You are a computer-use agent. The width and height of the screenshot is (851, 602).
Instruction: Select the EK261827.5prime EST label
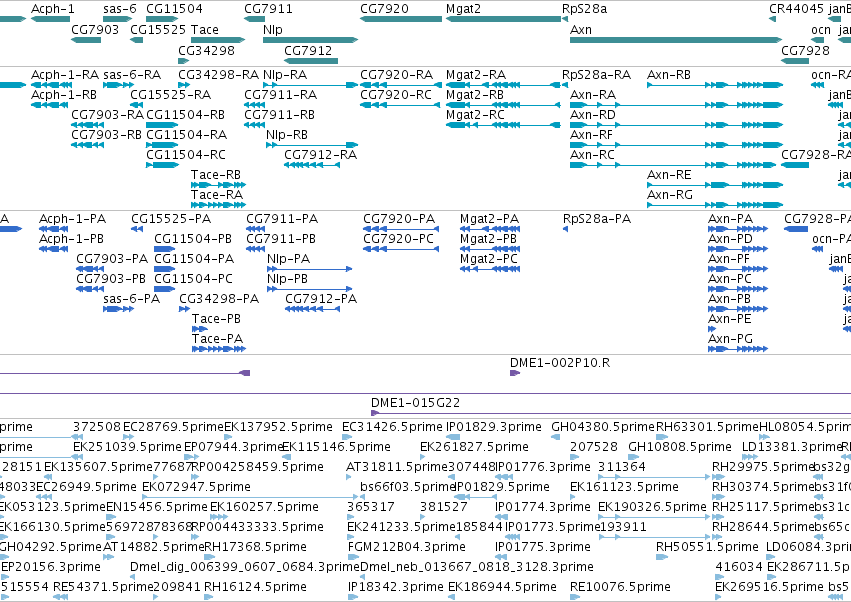click(474, 447)
